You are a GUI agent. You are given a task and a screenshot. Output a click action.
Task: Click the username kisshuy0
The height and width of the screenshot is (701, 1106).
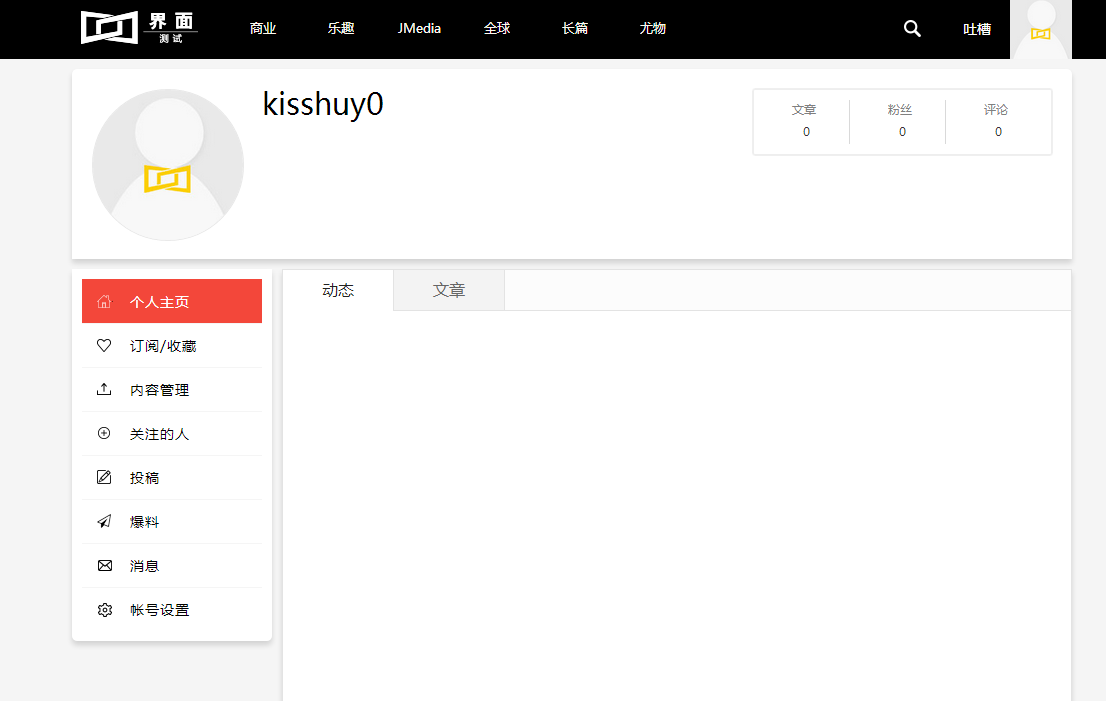click(x=323, y=105)
